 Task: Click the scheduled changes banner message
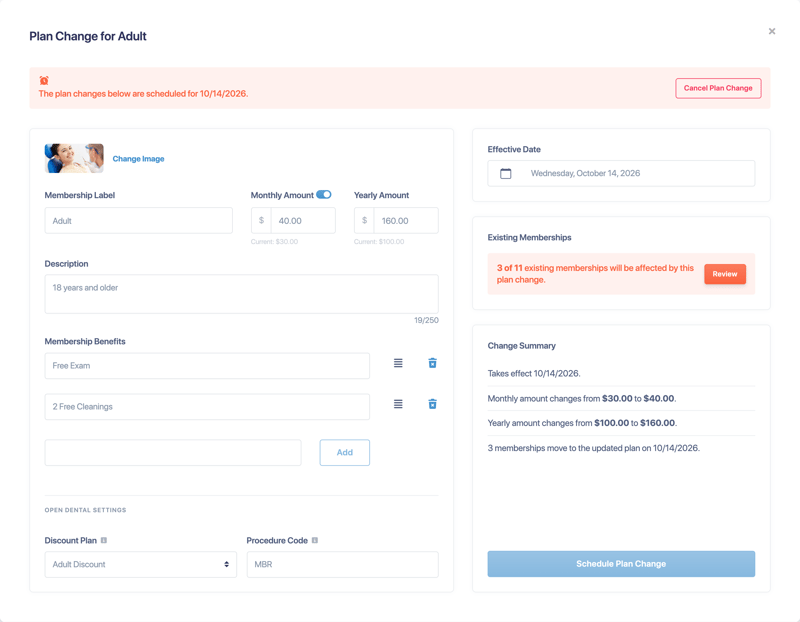pos(143,94)
